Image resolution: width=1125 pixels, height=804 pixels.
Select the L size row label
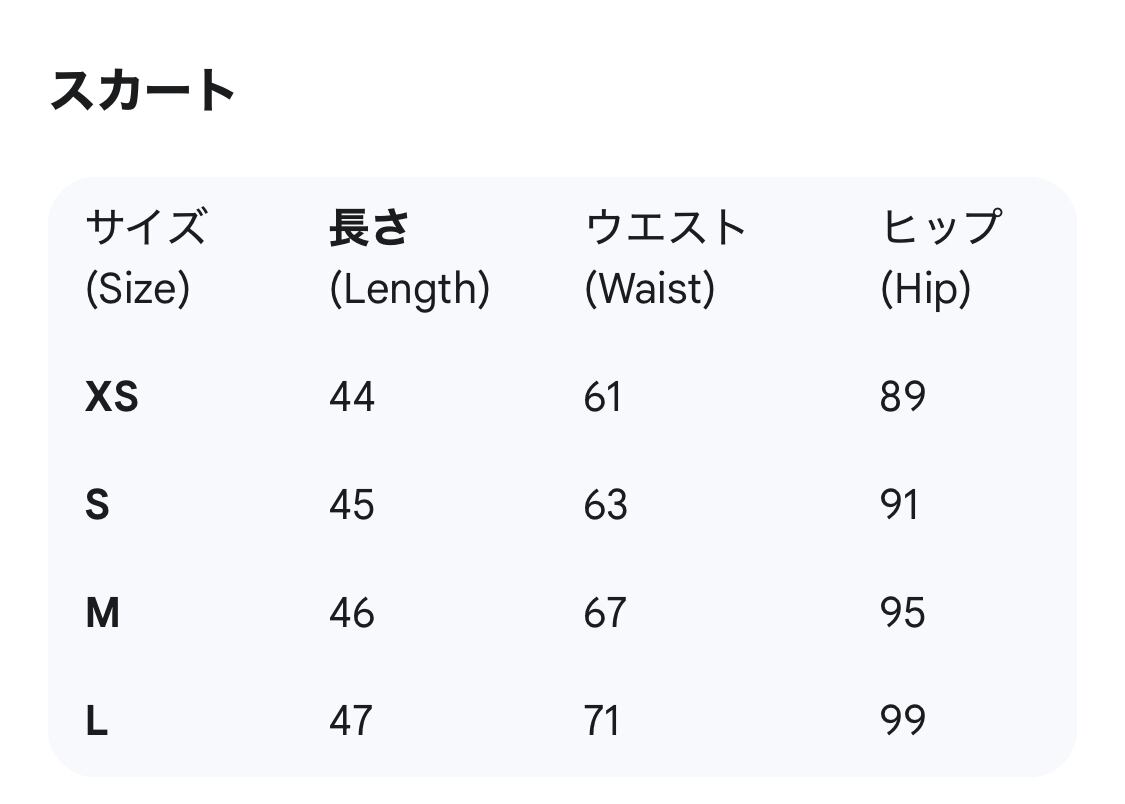pyautogui.click(x=96, y=720)
